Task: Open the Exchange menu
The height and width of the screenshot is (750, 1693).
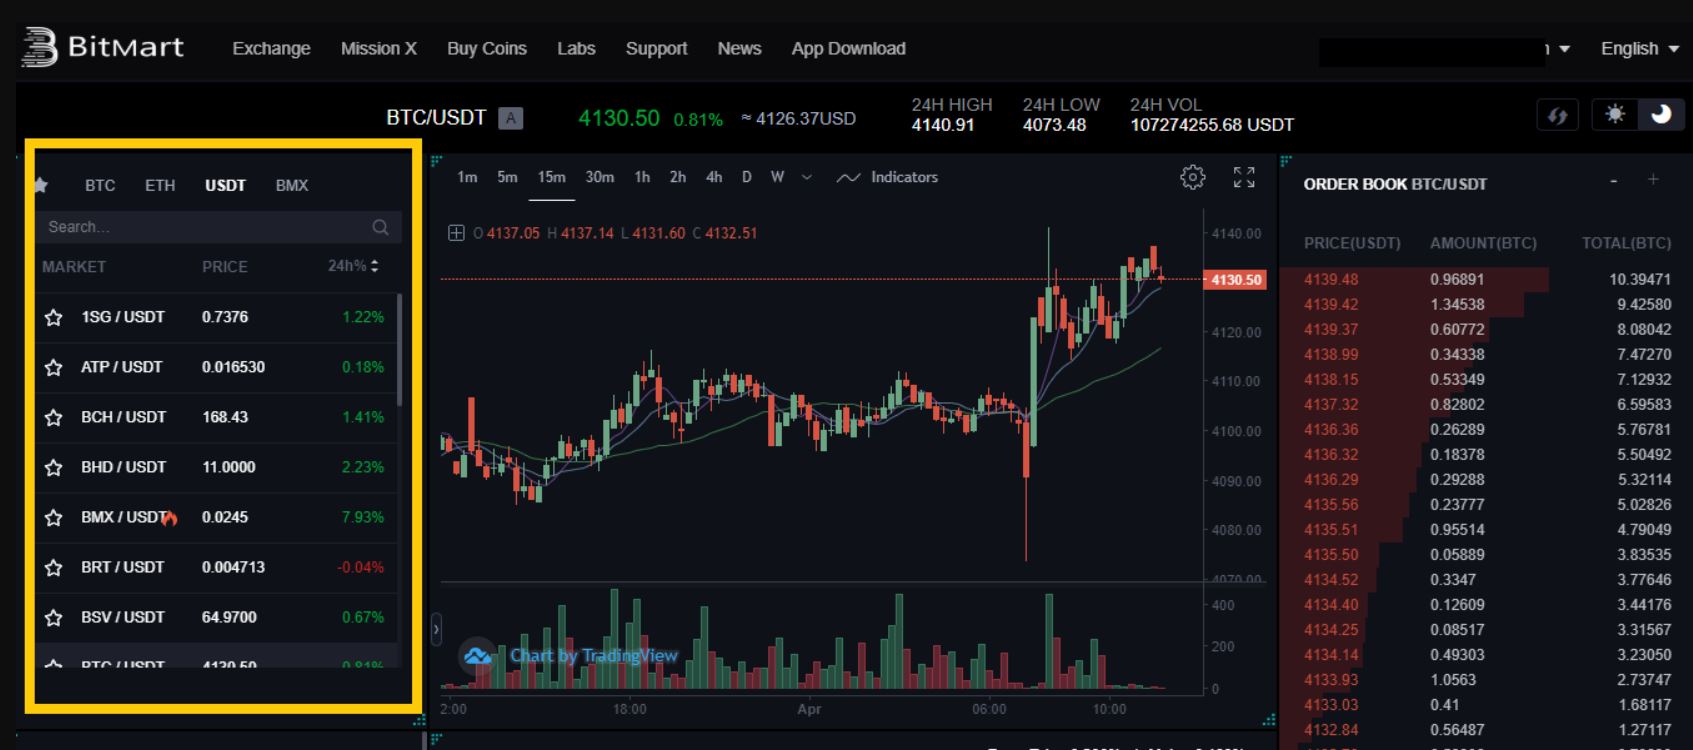Action: click(x=271, y=48)
